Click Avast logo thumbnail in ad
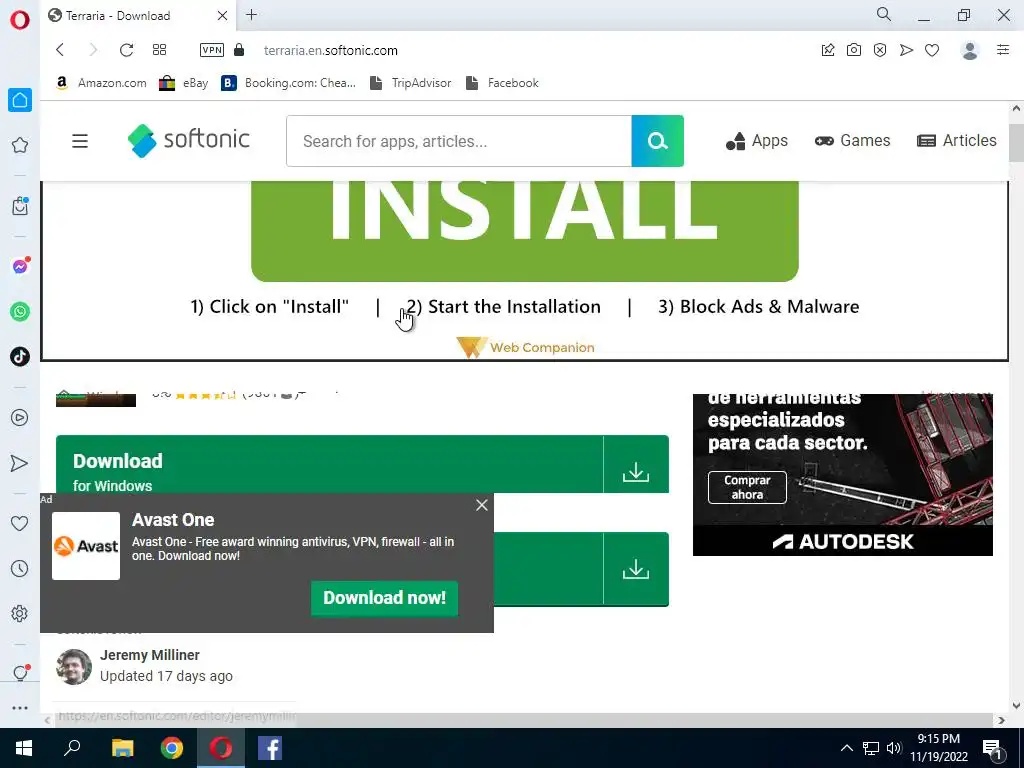1024x768 pixels. 86,546
